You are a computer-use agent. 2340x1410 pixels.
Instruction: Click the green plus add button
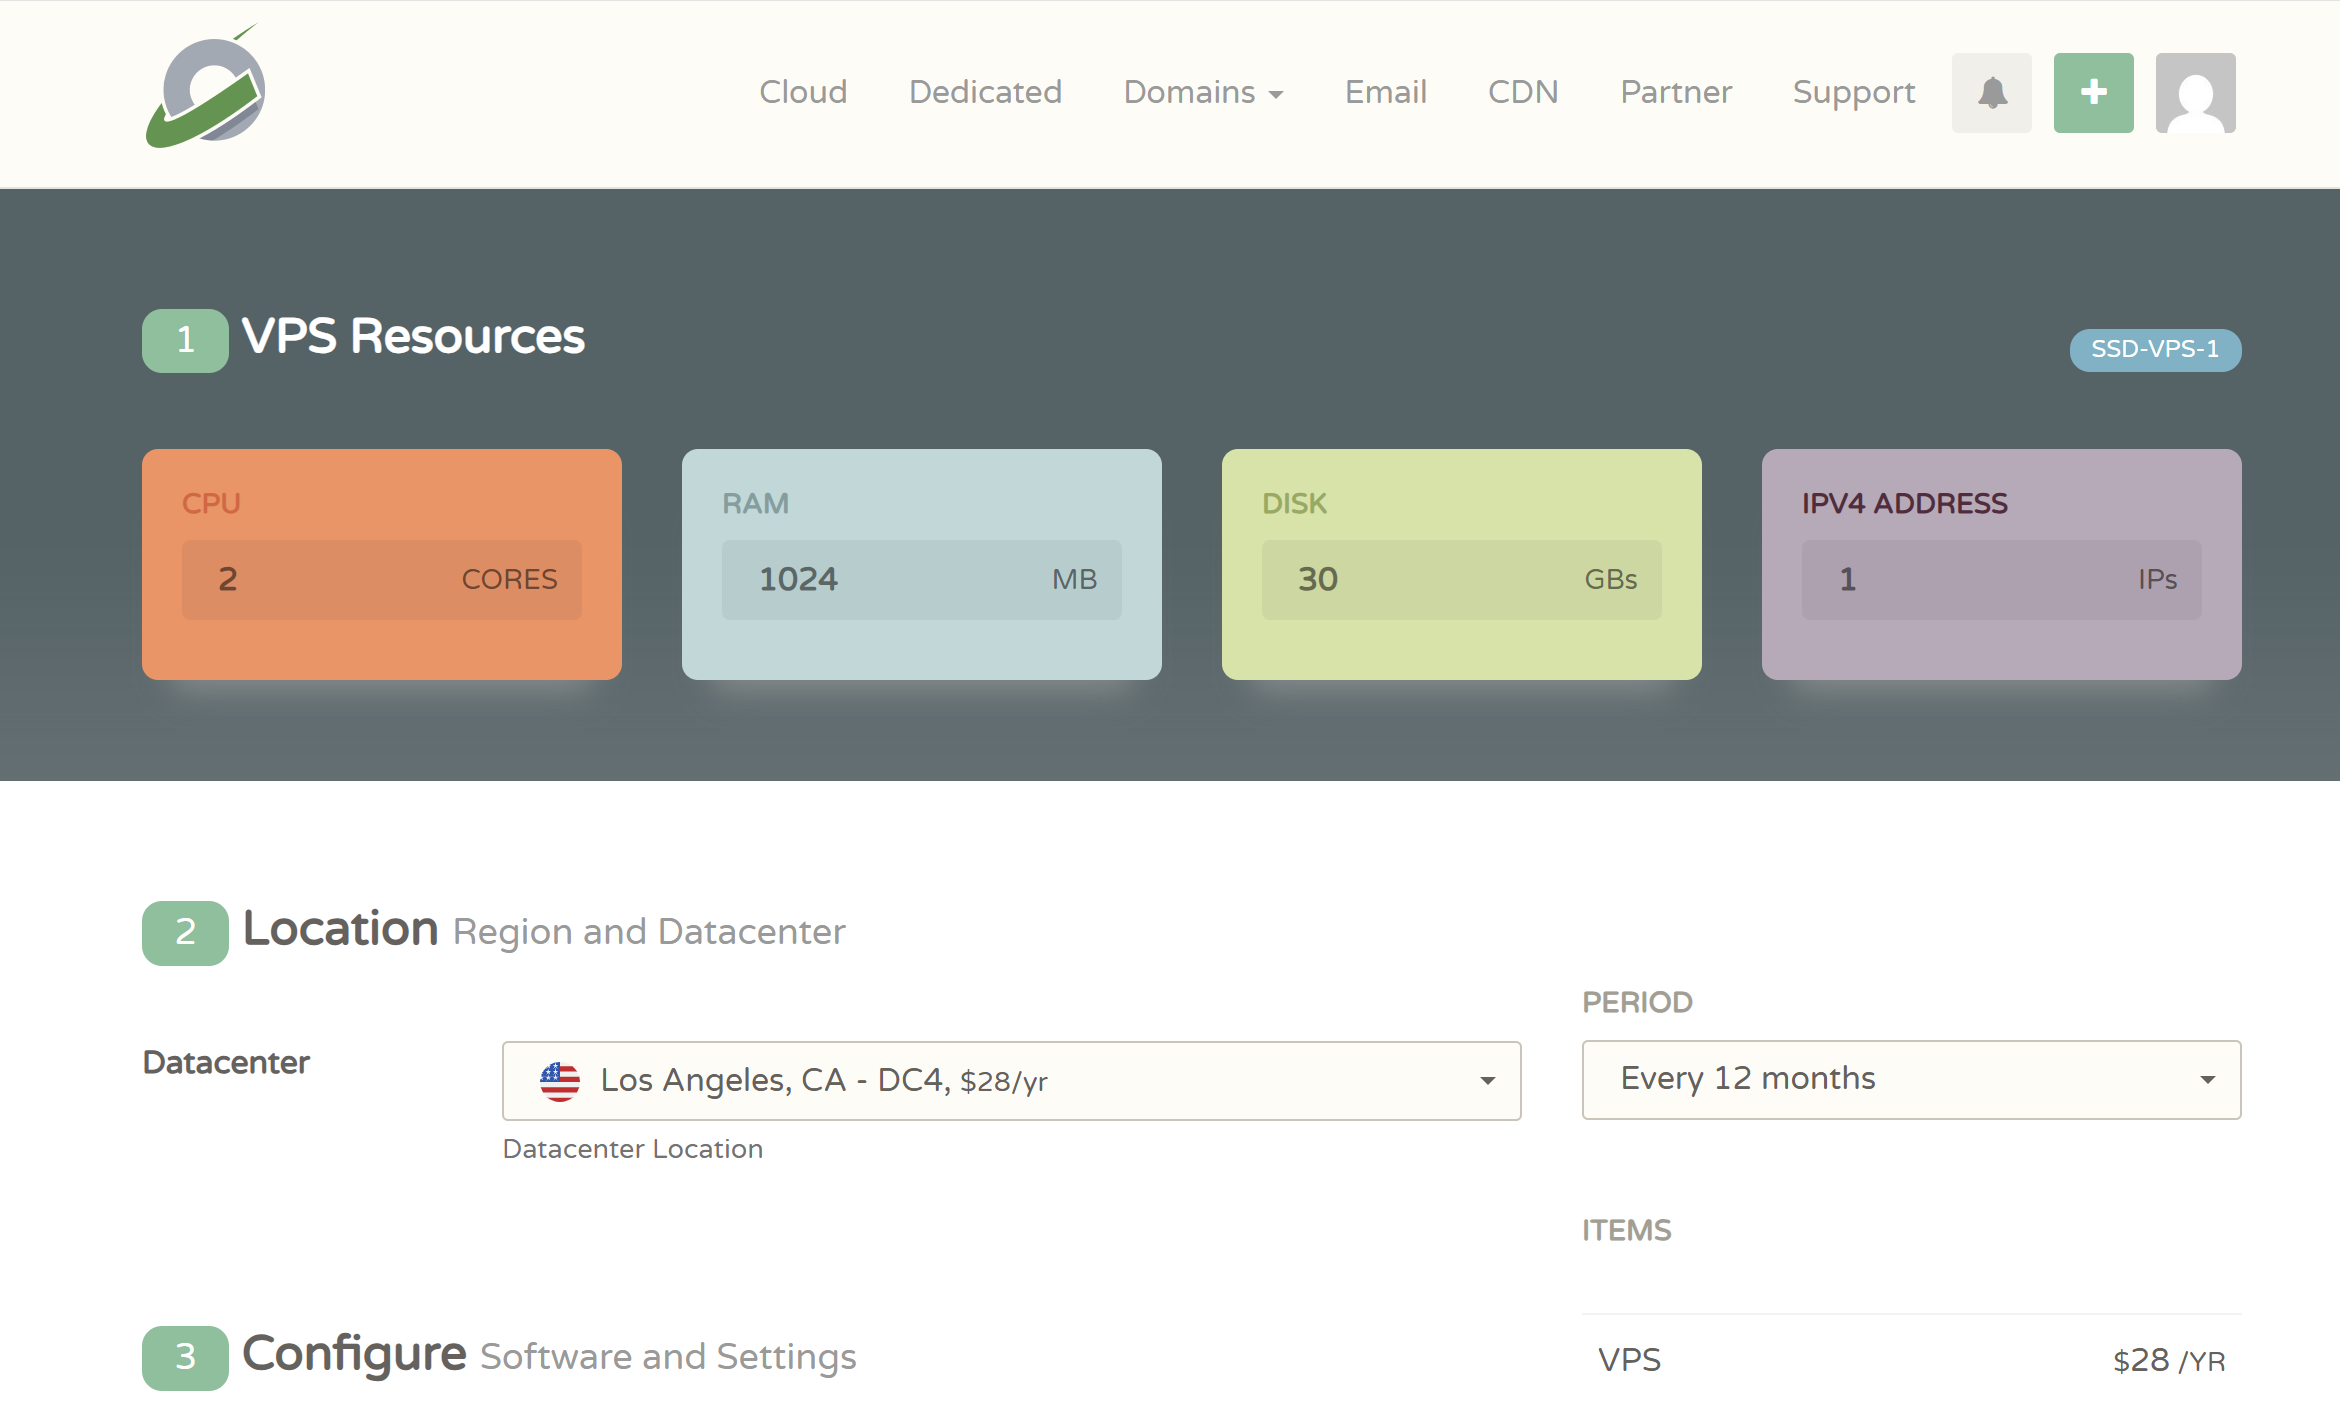click(2094, 93)
